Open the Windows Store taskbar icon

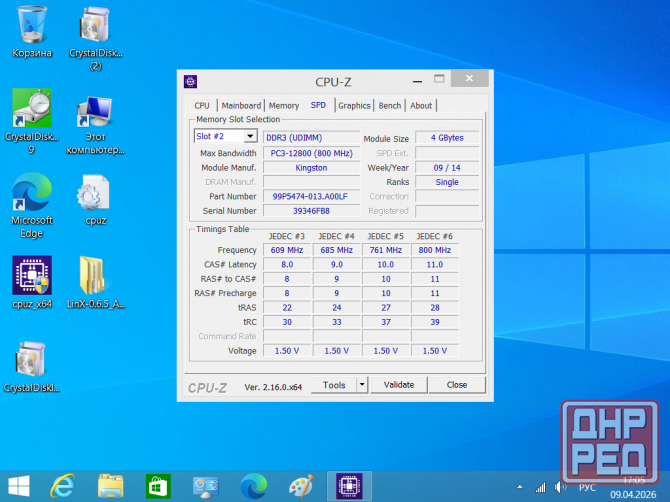coord(159,486)
